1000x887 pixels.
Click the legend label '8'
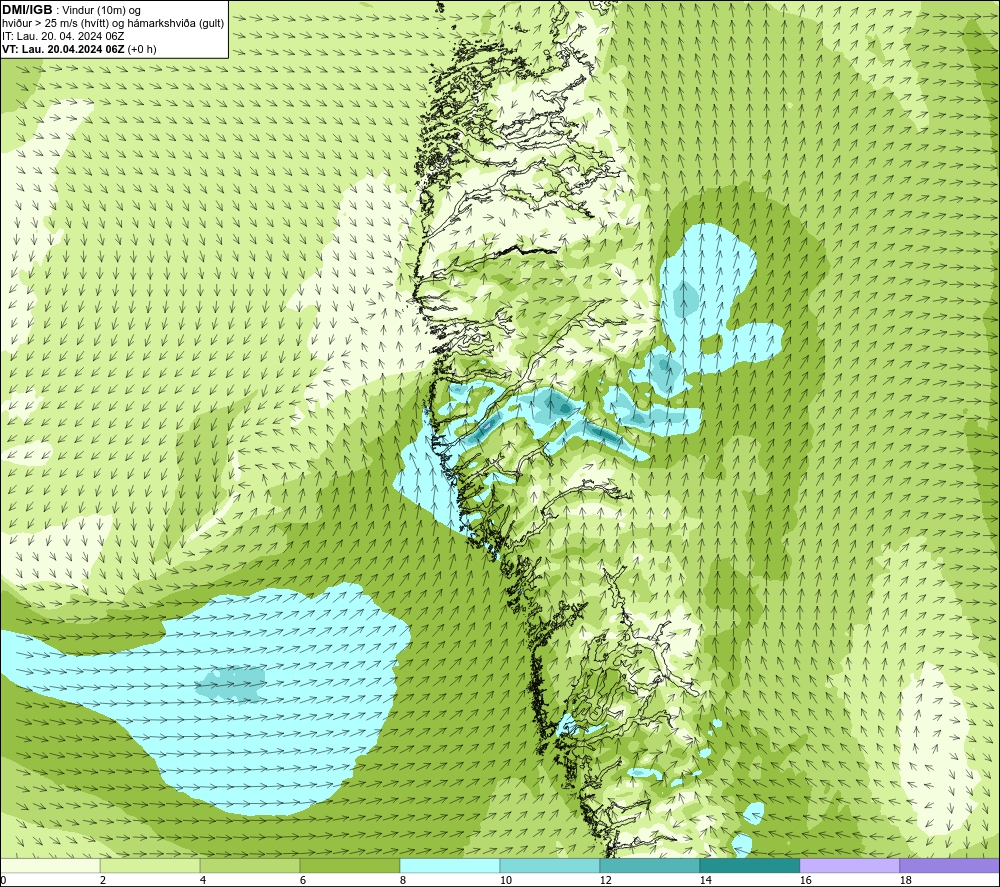(x=402, y=880)
